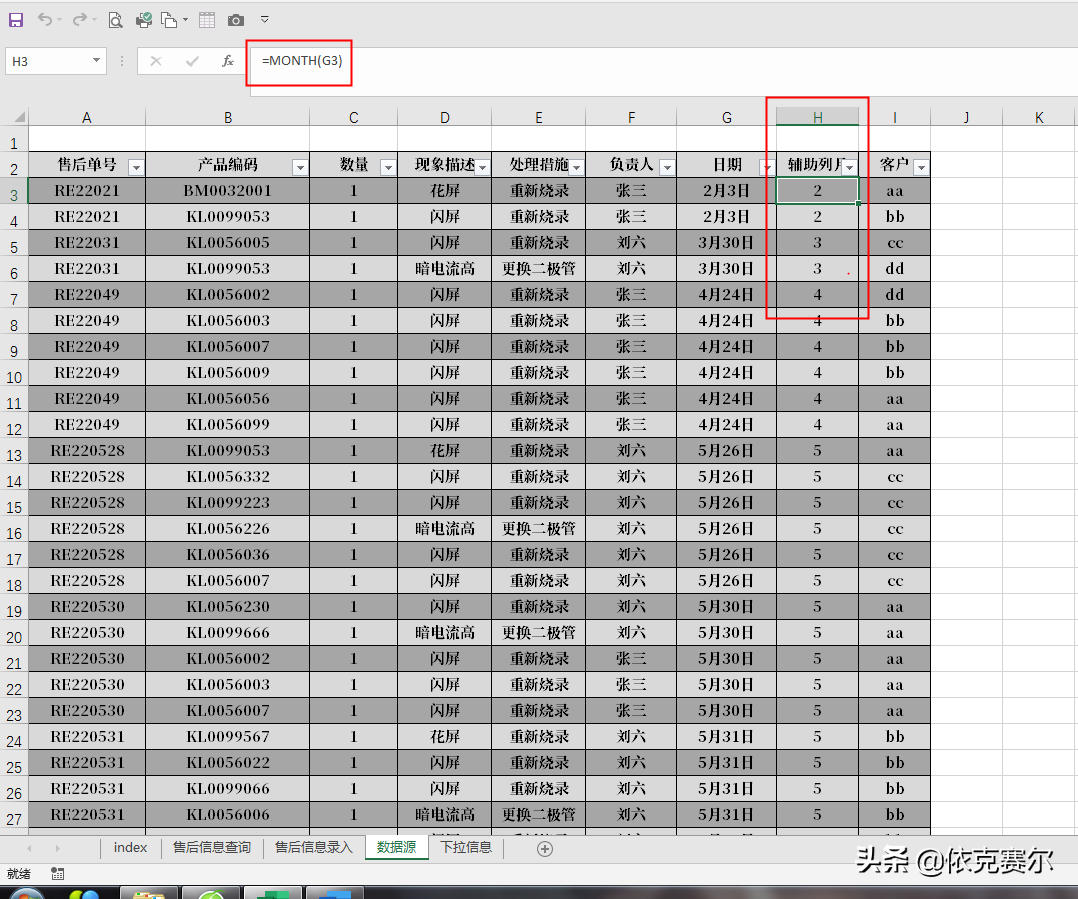Click 更换二极管 cell in row 16
This screenshot has width=1078, height=899.
538,529
